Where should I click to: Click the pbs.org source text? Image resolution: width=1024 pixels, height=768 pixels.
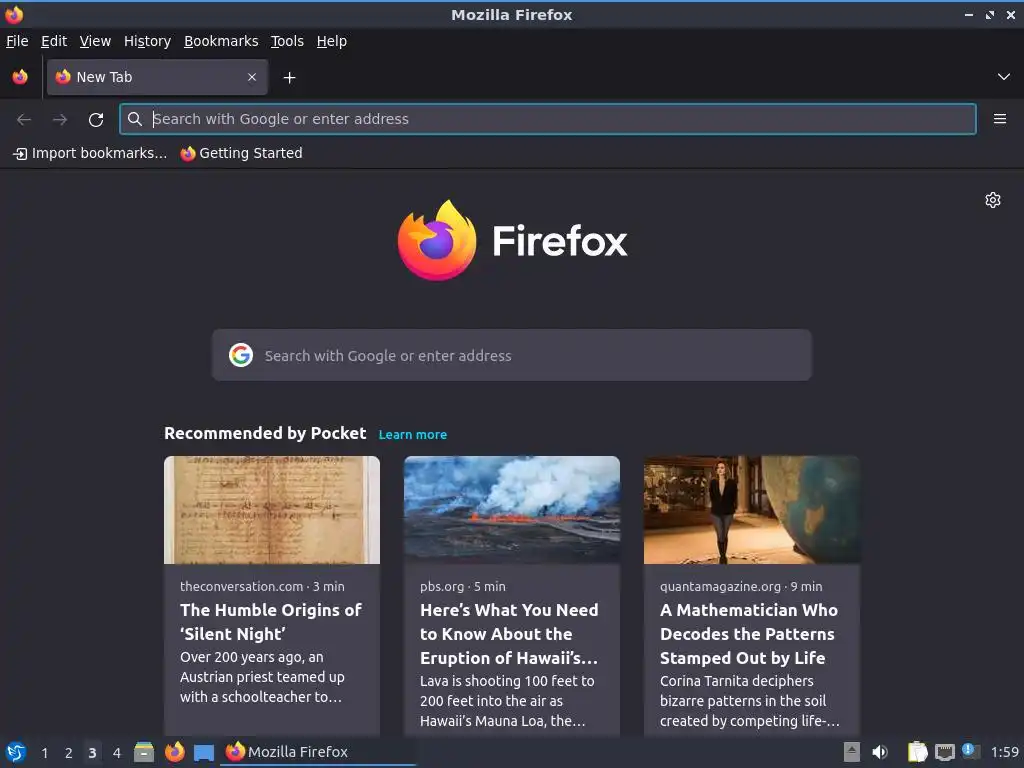tap(442, 586)
